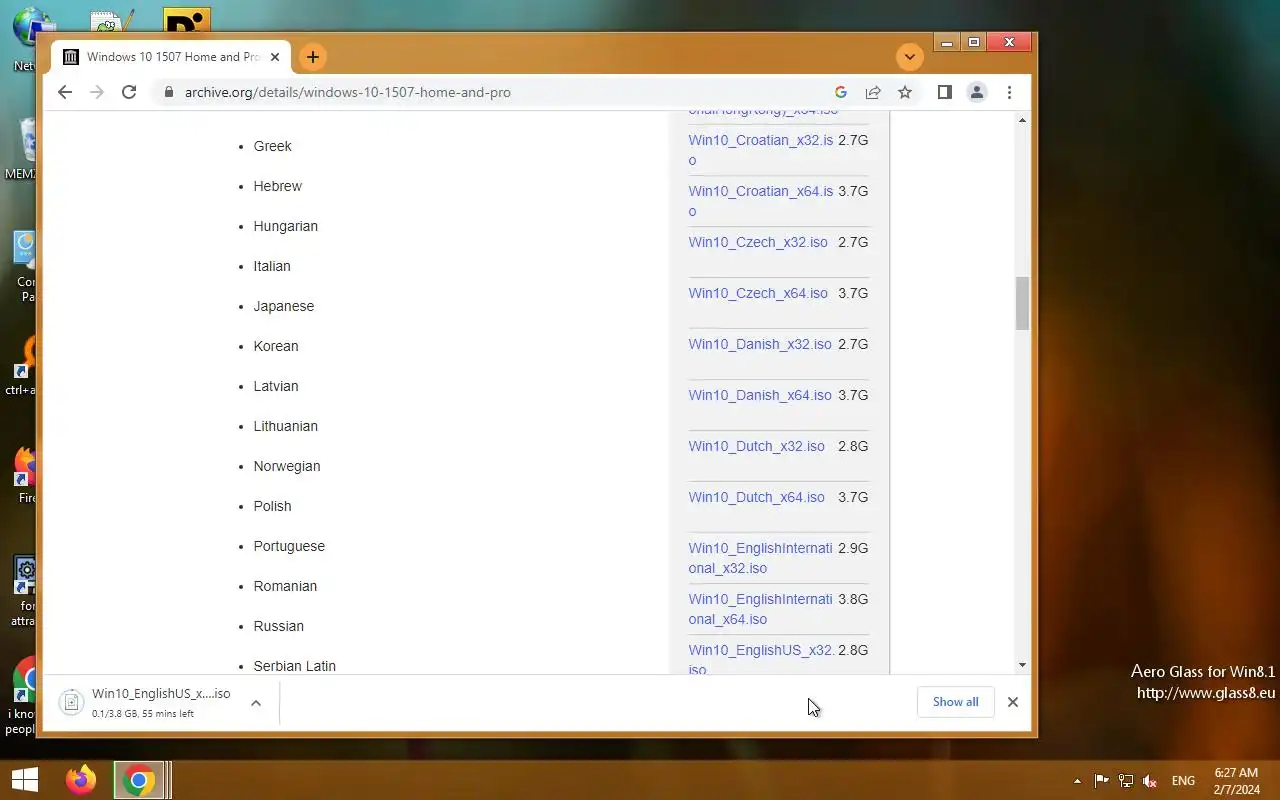Download Win10_EnglishInternational_x64.iso
The height and width of the screenshot is (800, 1280).
760,609
